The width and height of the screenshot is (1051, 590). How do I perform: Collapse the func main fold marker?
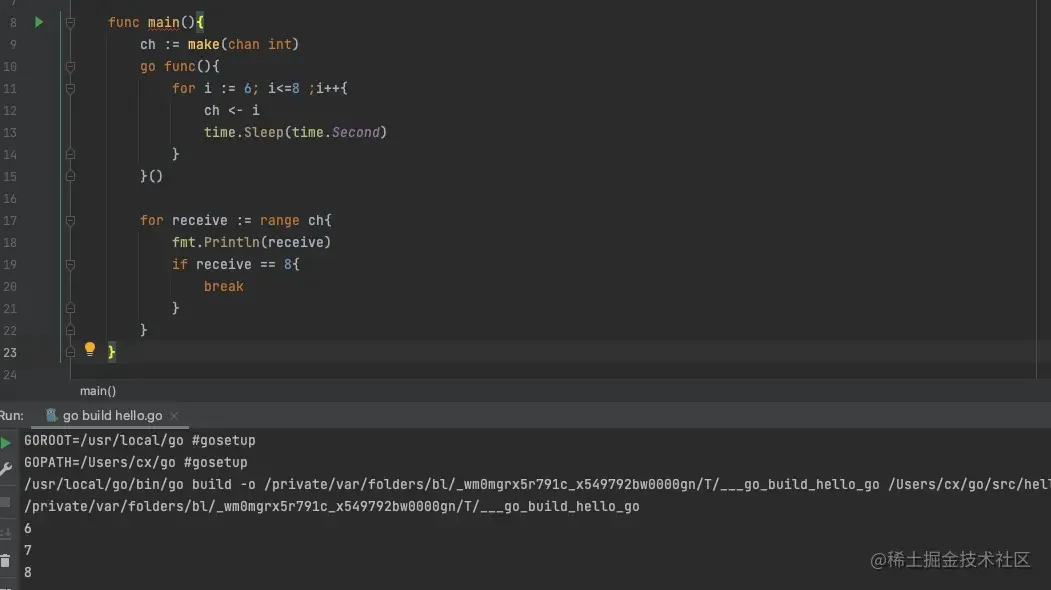[x=70, y=22]
